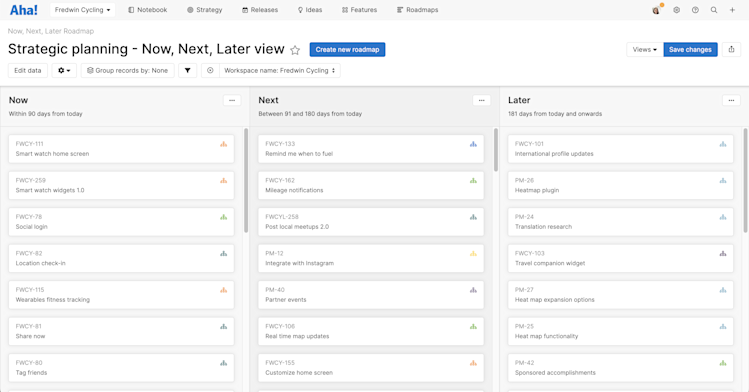Click the share/export icon
749x392 pixels.
pyautogui.click(x=731, y=50)
